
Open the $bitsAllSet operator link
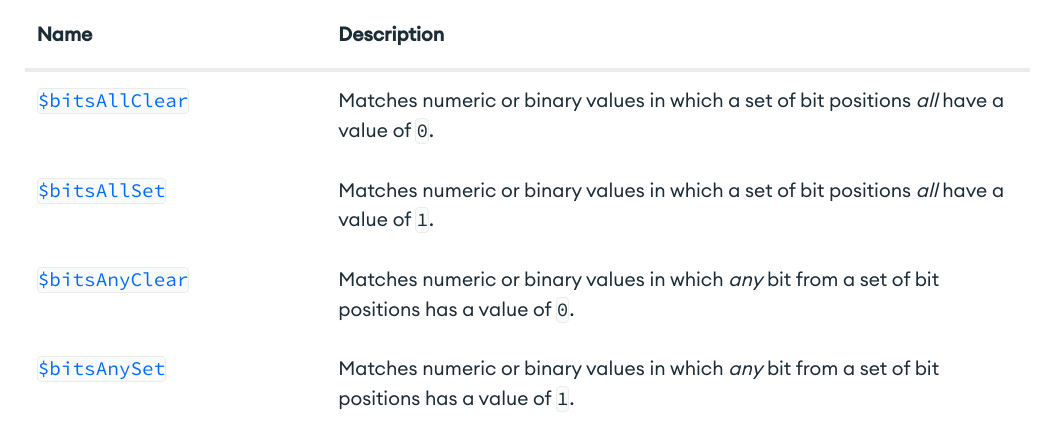pos(101,191)
